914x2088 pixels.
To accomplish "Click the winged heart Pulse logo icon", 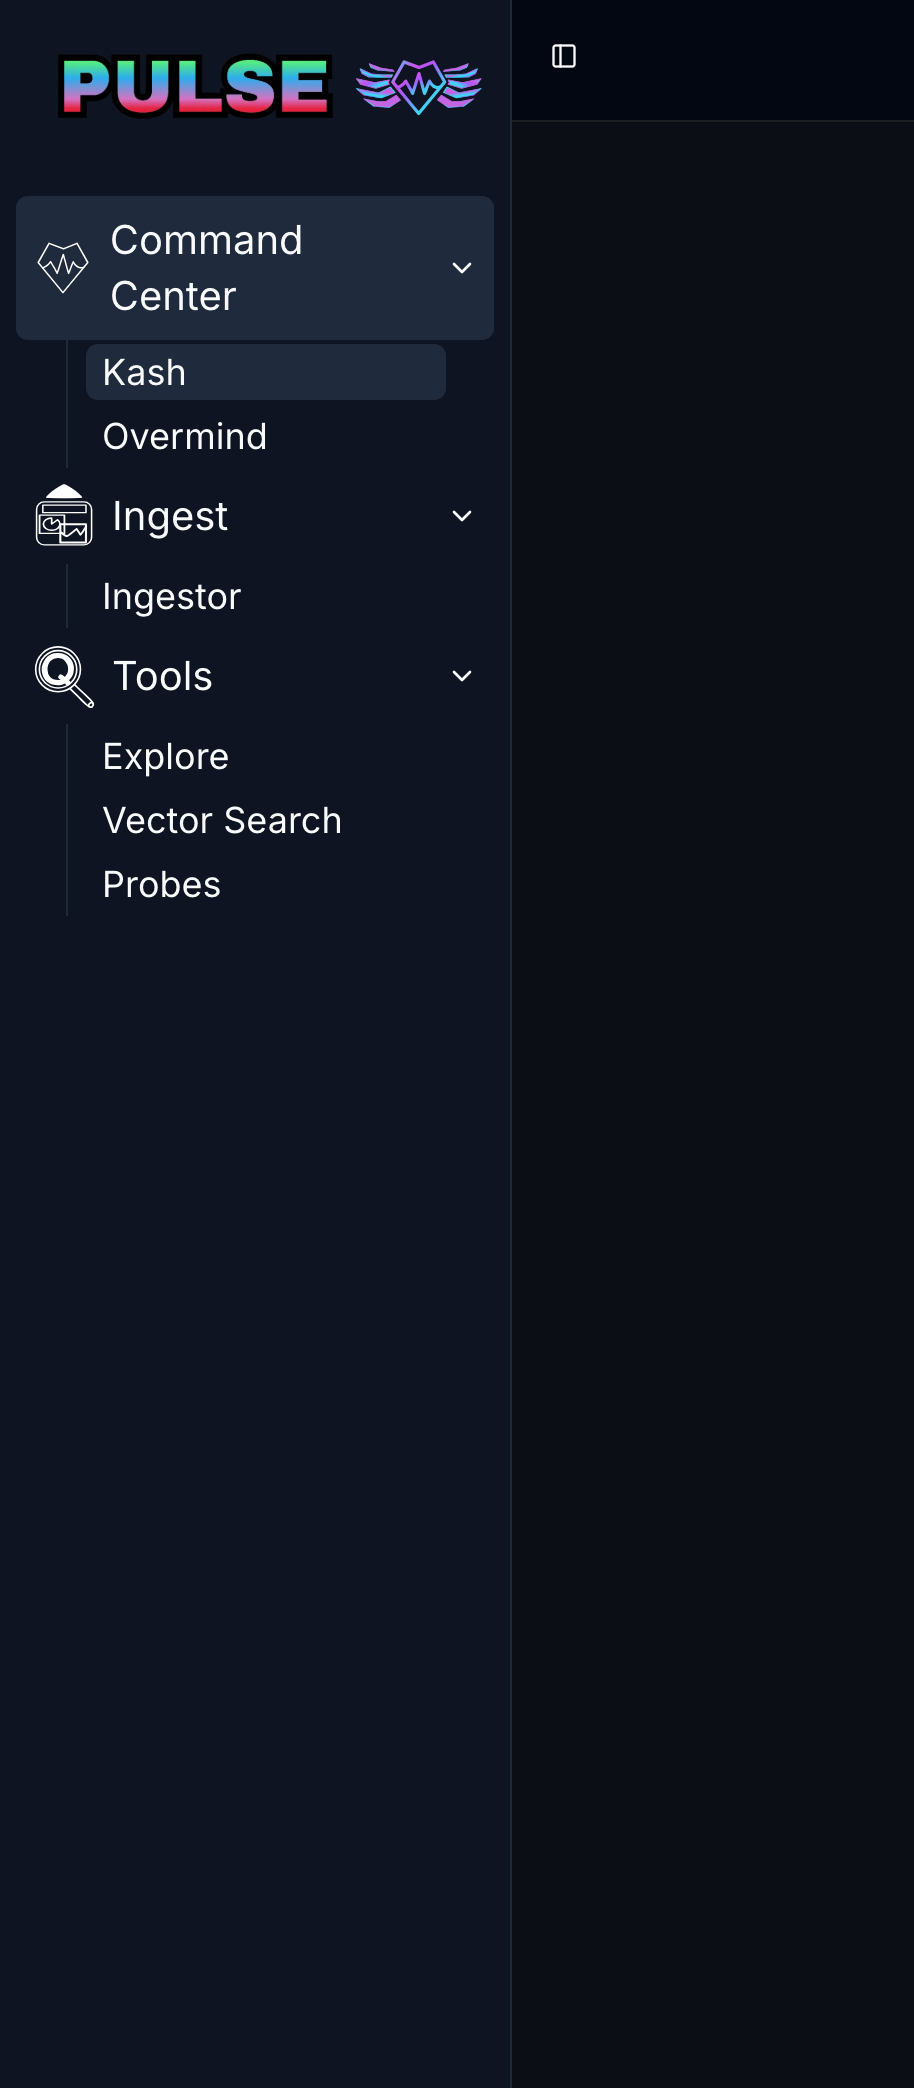I will (x=419, y=86).
